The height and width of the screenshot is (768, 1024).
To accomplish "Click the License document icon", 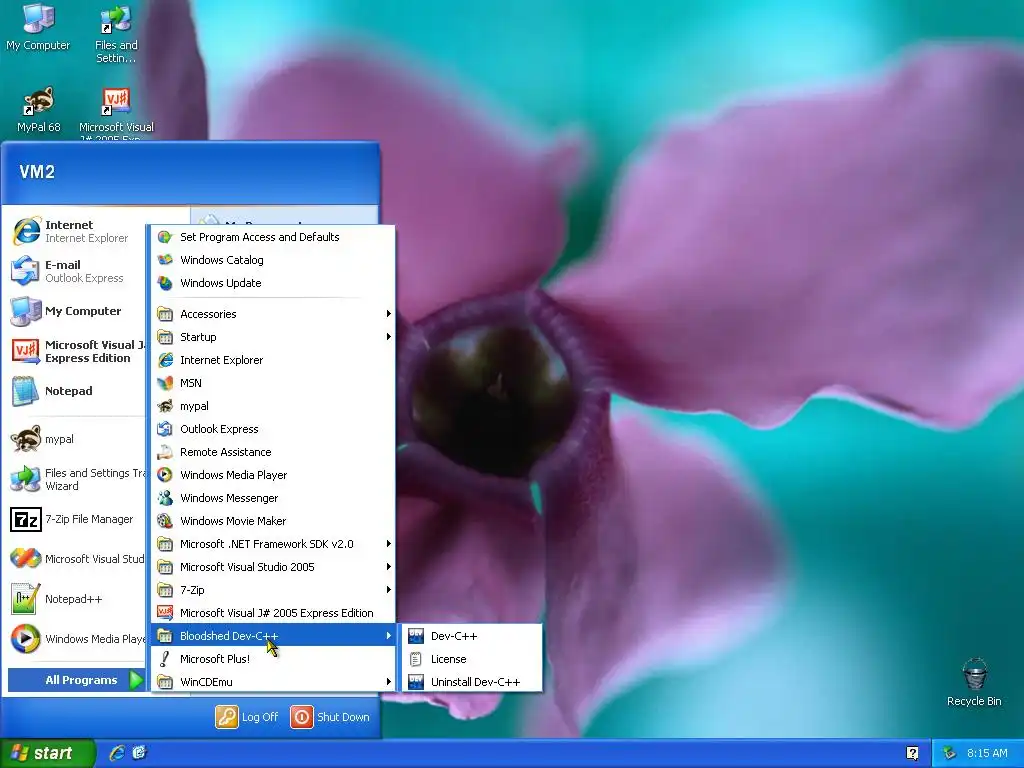I will click(416, 659).
